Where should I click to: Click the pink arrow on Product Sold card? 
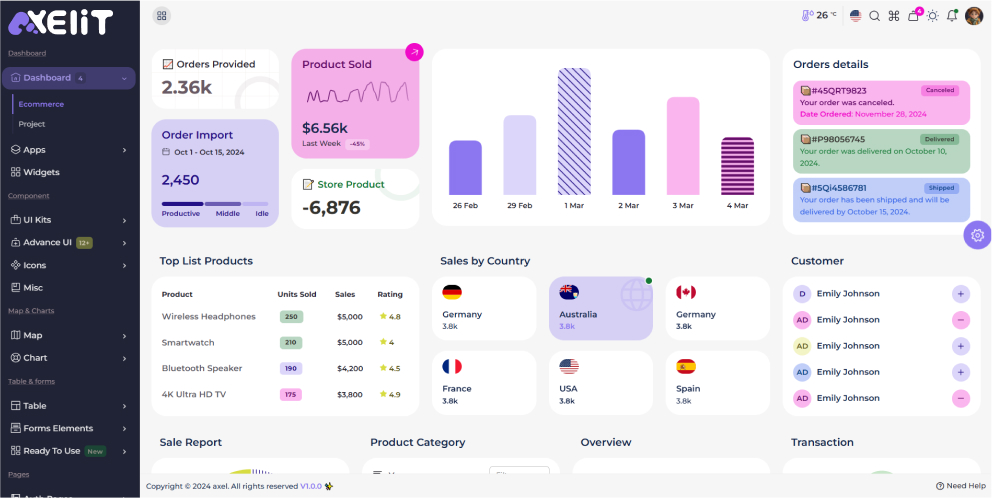pyautogui.click(x=413, y=52)
